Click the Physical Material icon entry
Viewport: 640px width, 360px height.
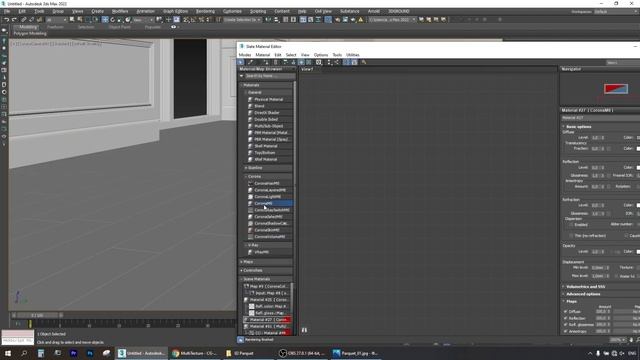point(250,99)
